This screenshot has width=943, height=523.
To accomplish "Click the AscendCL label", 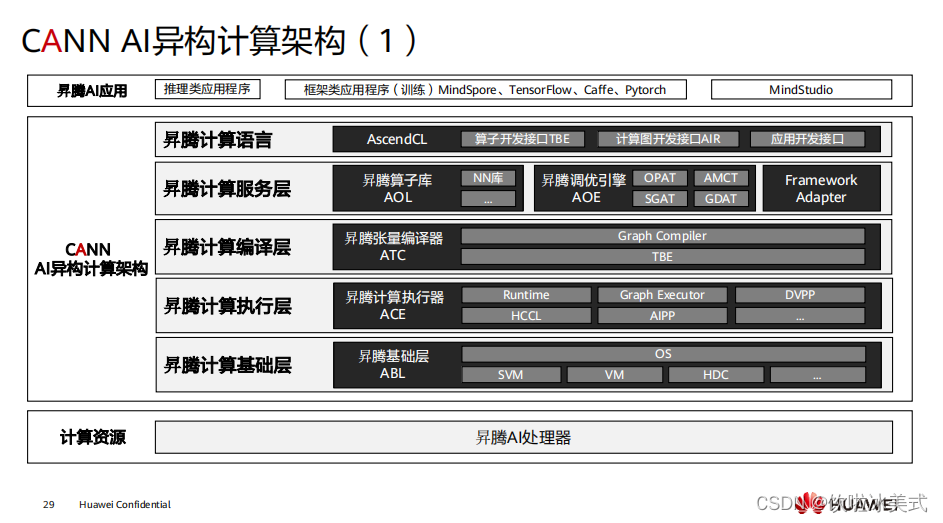I will [x=397, y=139].
